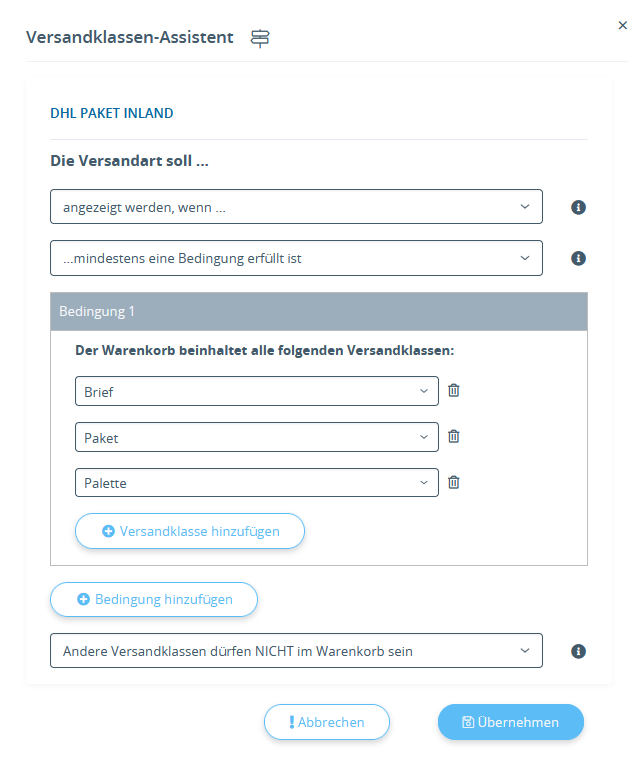
Task: Click info icon beside 'Andere Versandklassen' dropdown
Action: [x=578, y=651]
